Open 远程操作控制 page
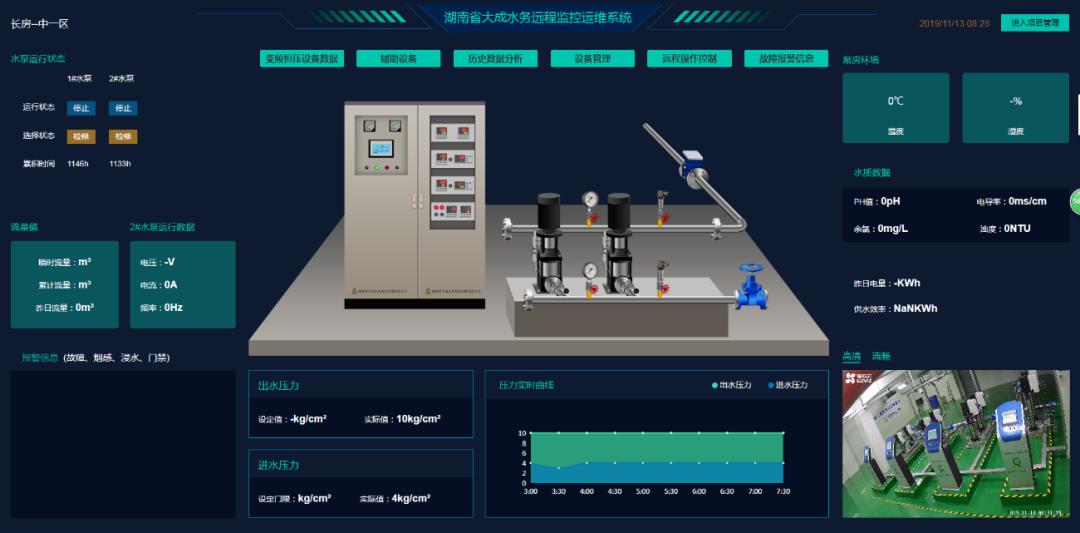Screen dimensions: 1080x533 pos(689,59)
